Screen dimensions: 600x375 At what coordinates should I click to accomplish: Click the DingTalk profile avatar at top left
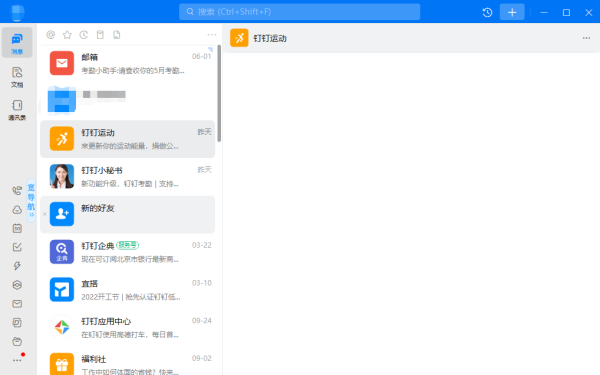(x=17, y=12)
